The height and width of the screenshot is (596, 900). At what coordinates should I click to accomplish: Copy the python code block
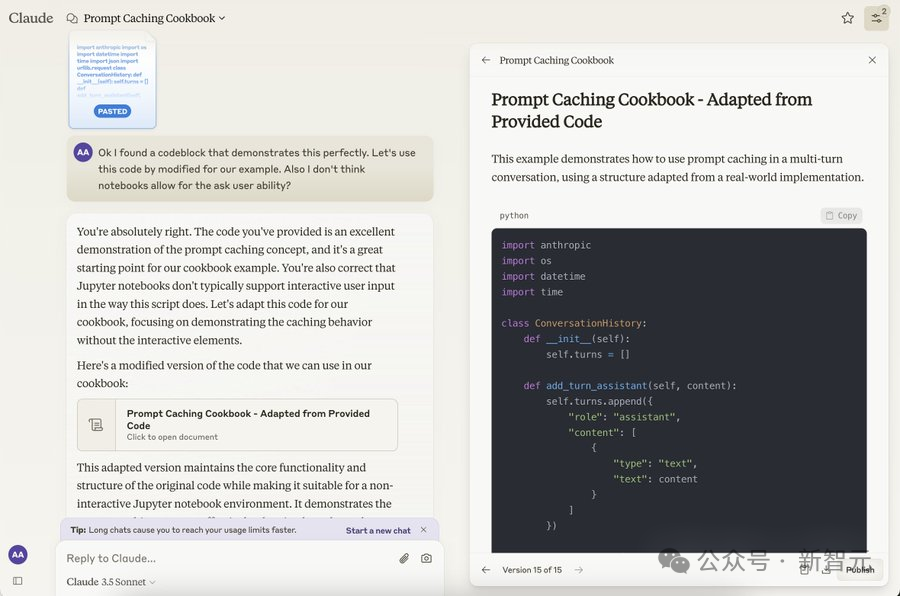pyautogui.click(x=841, y=215)
